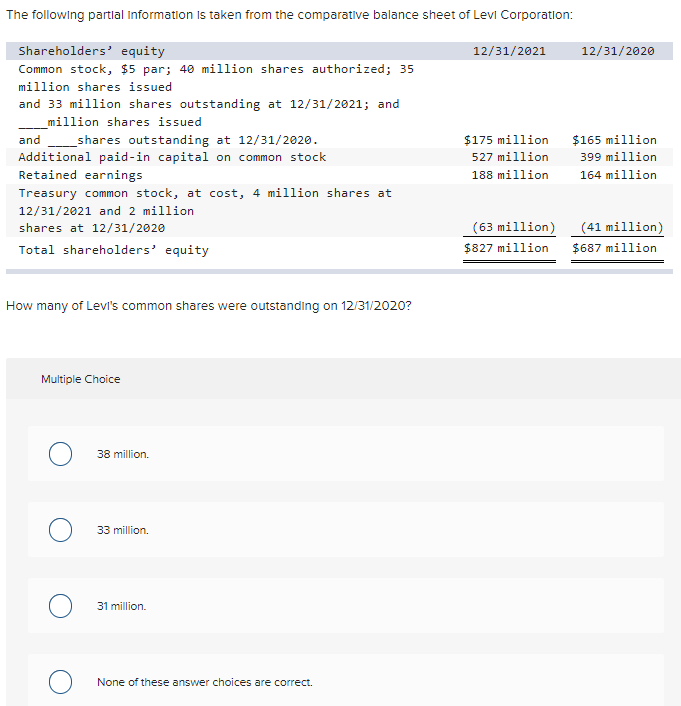Select the '38 million.' radio option

60,454
